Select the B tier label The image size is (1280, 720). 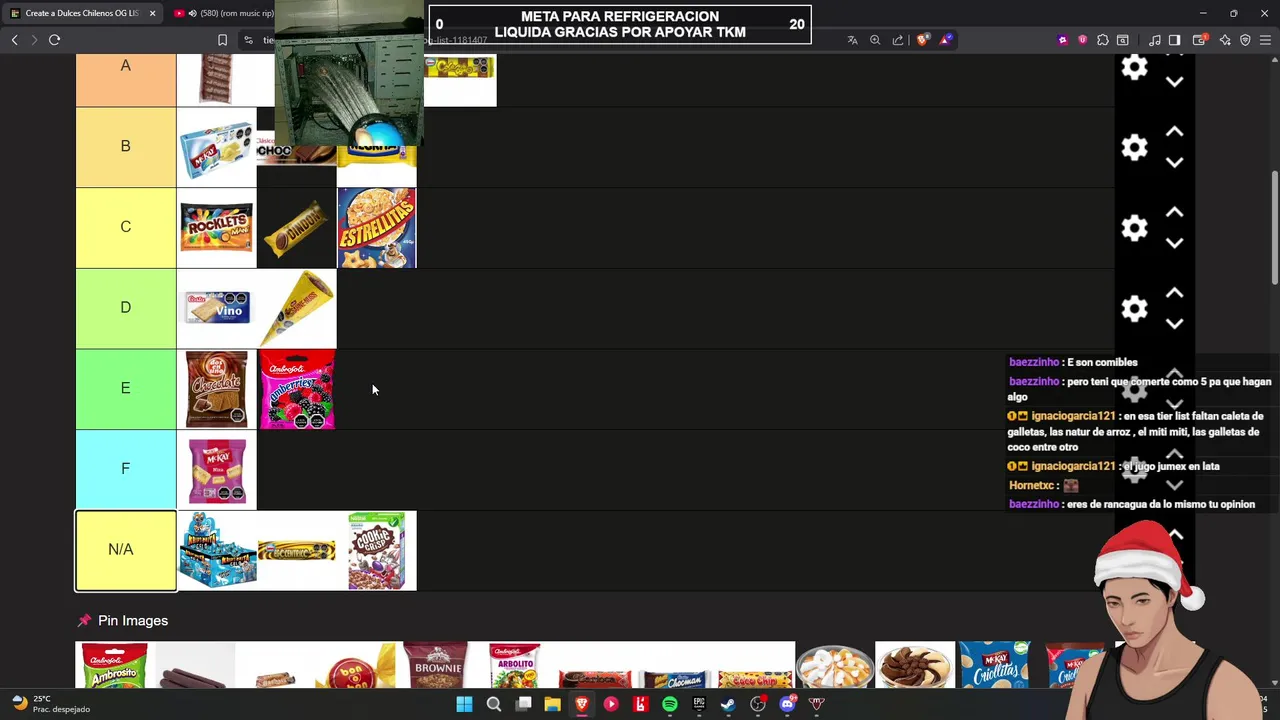point(125,146)
